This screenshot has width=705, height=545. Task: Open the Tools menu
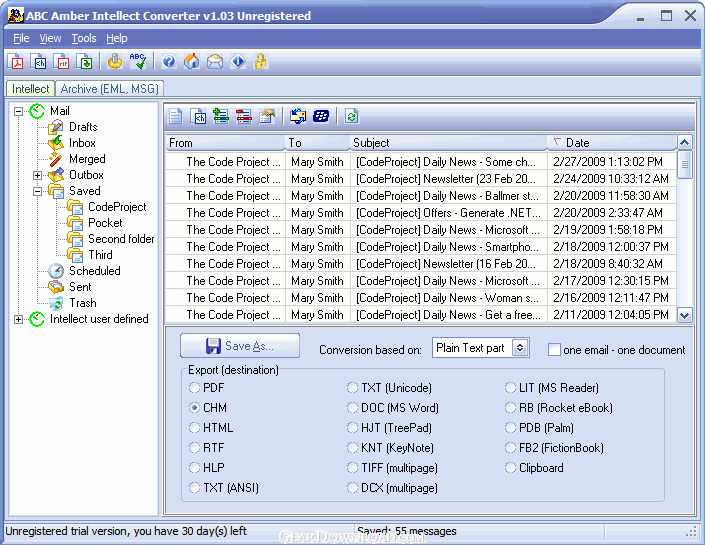point(84,38)
